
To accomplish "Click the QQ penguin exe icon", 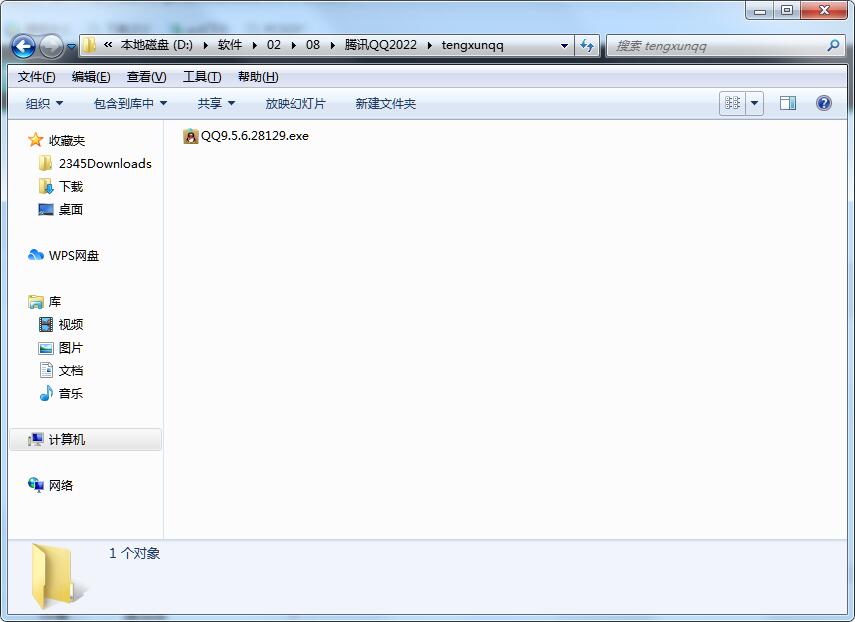I will 190,136.
